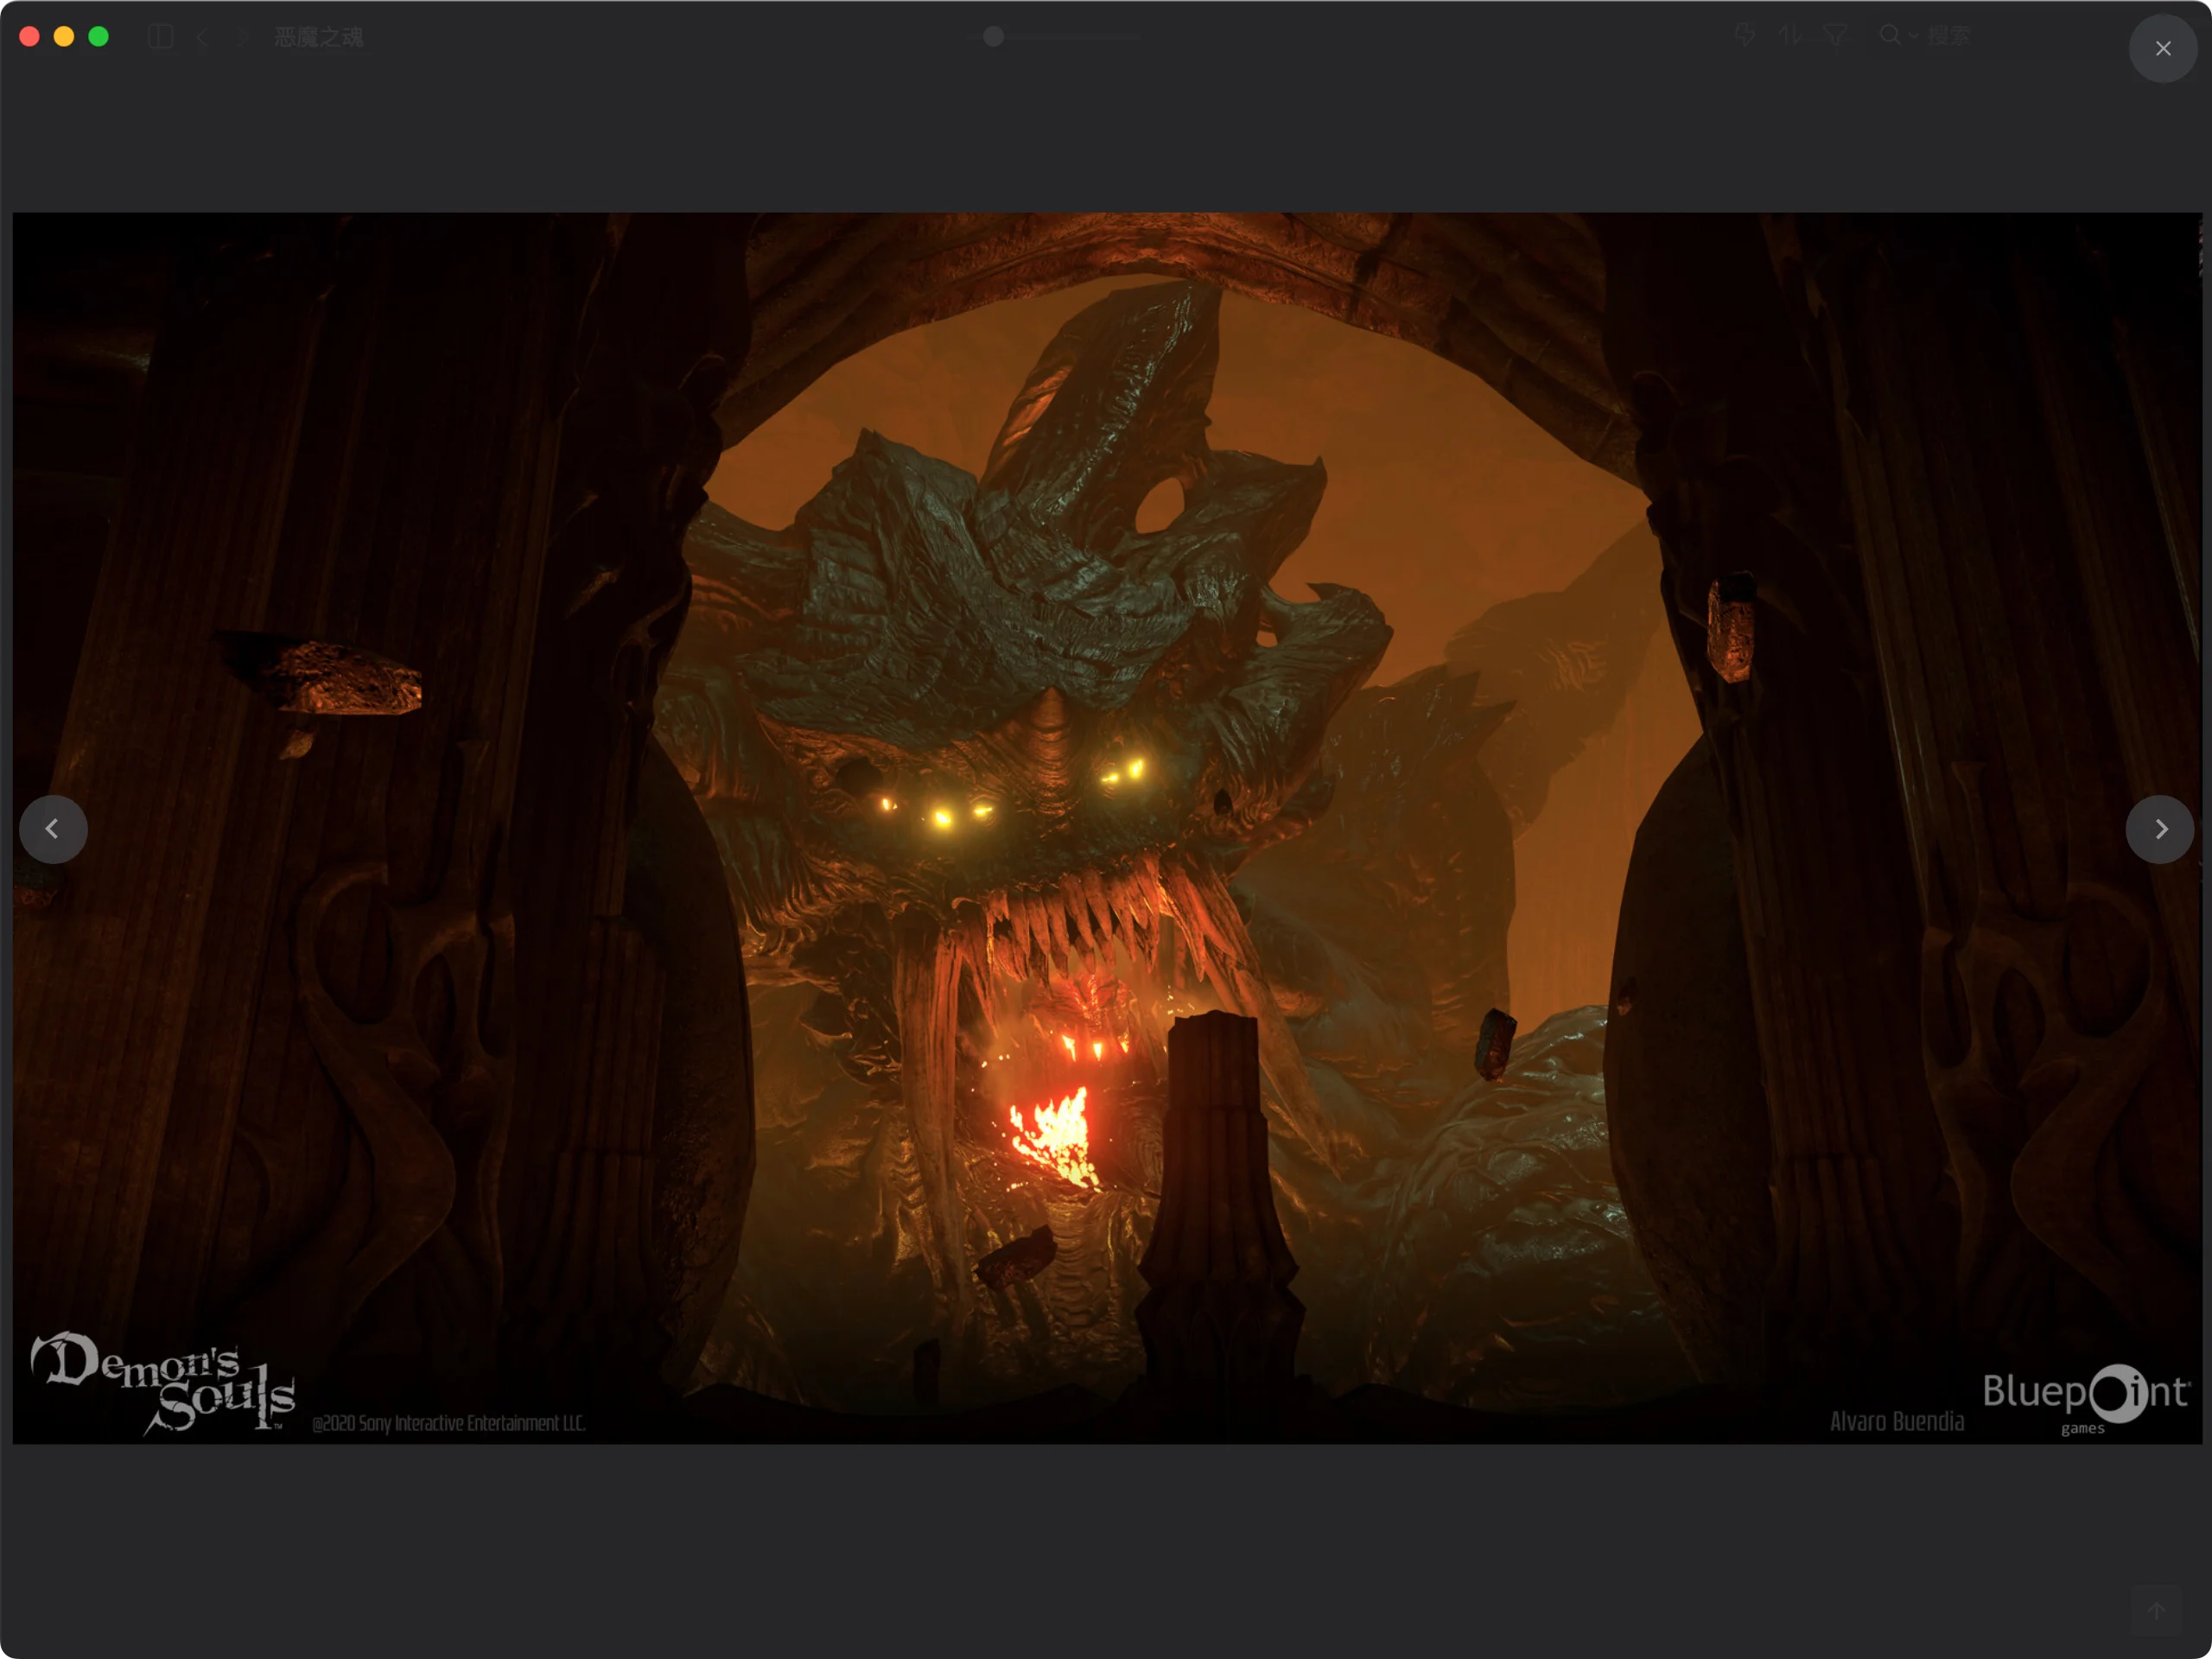Image resolution: width=2212 pixels, height=1659 pixels.
Task: Click the 恶魔之魂 folder title
Action: click(319, 37)
